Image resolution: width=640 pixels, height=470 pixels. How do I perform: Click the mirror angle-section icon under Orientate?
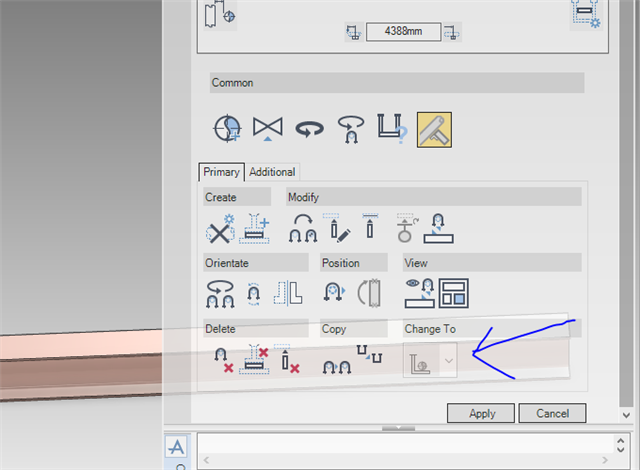(288, 293)
